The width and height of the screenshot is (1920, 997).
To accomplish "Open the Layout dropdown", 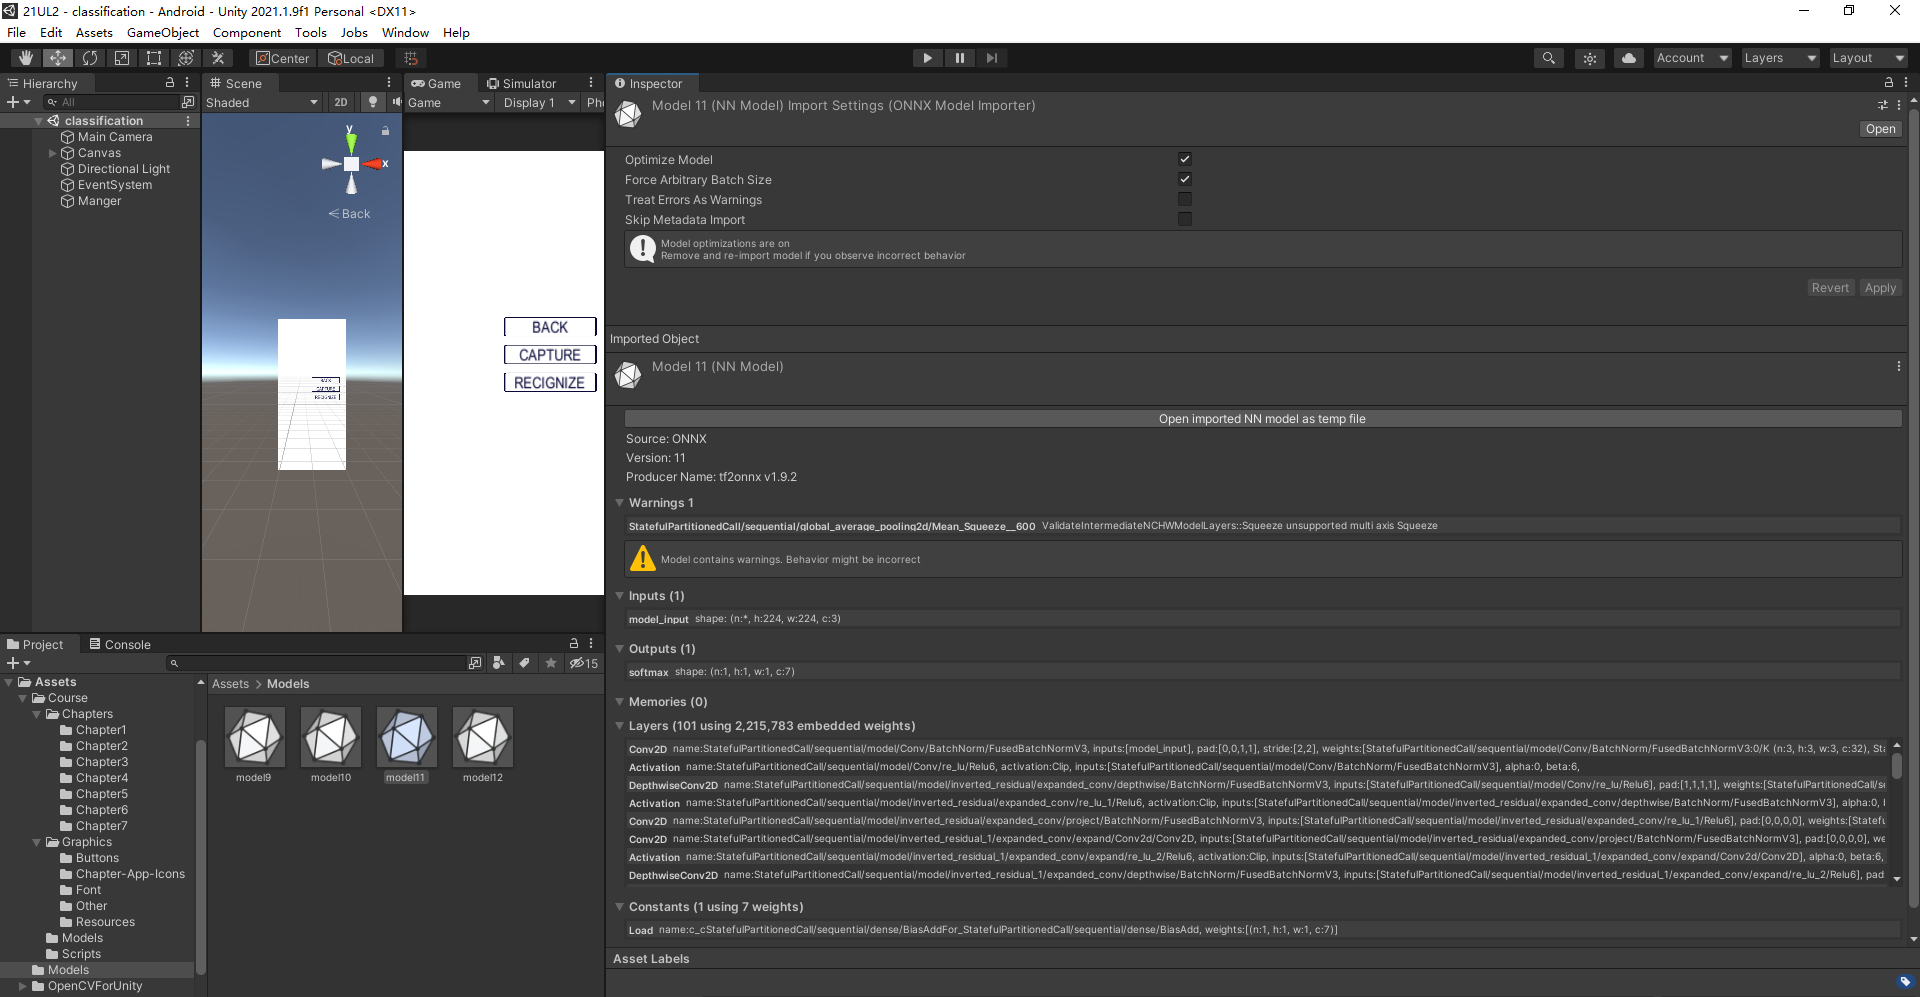I will click(x=1868, y=57).
